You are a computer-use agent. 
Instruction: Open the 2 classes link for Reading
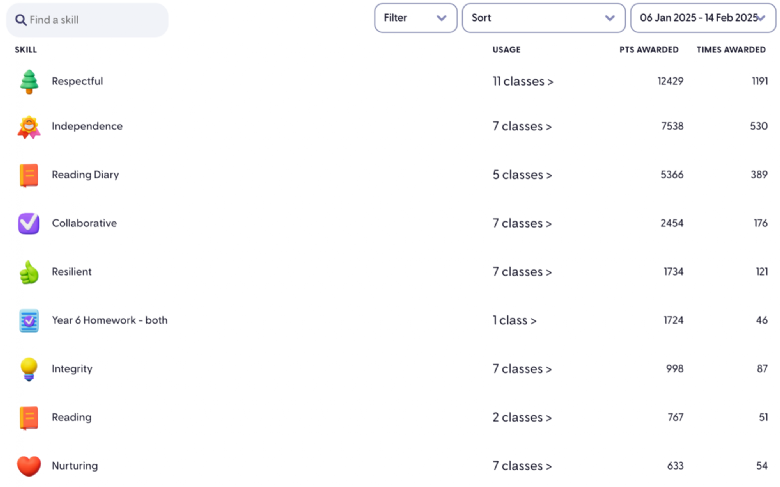522,417
